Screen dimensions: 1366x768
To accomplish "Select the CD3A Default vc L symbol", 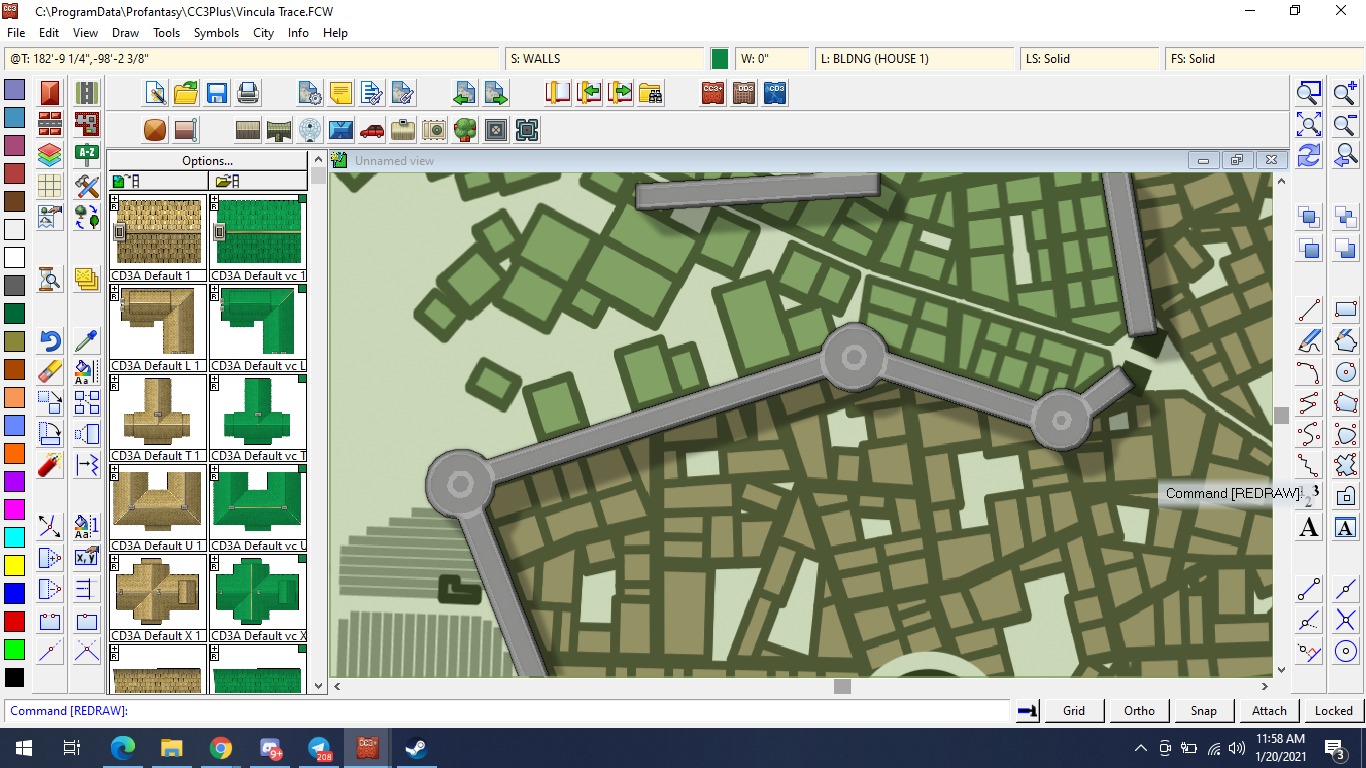I will [x=258, y=329].
